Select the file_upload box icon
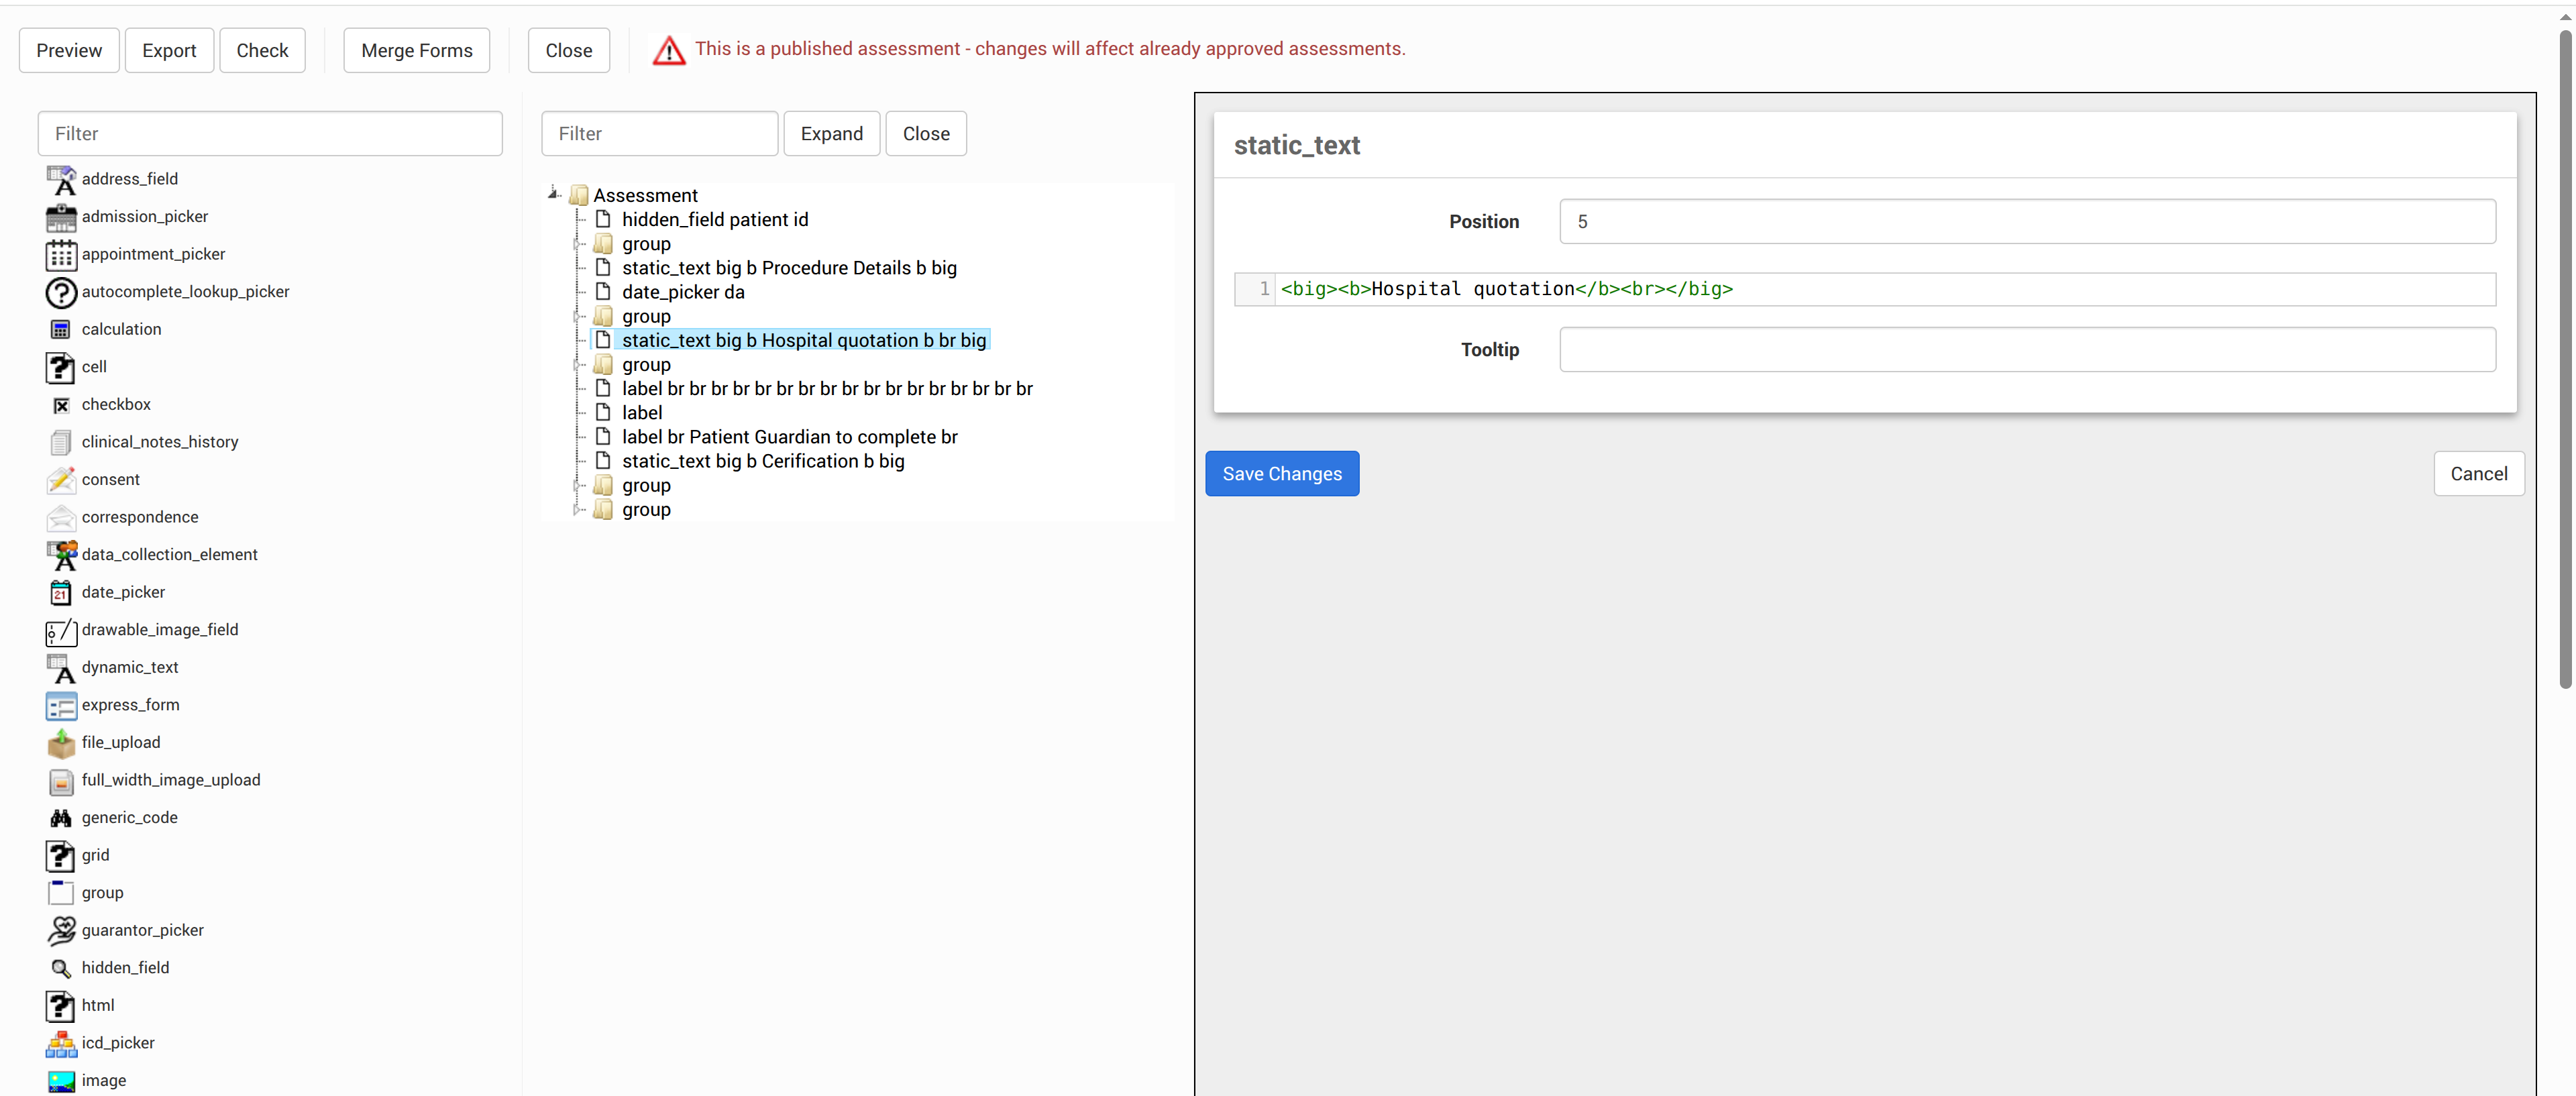 tap(61, 743)
